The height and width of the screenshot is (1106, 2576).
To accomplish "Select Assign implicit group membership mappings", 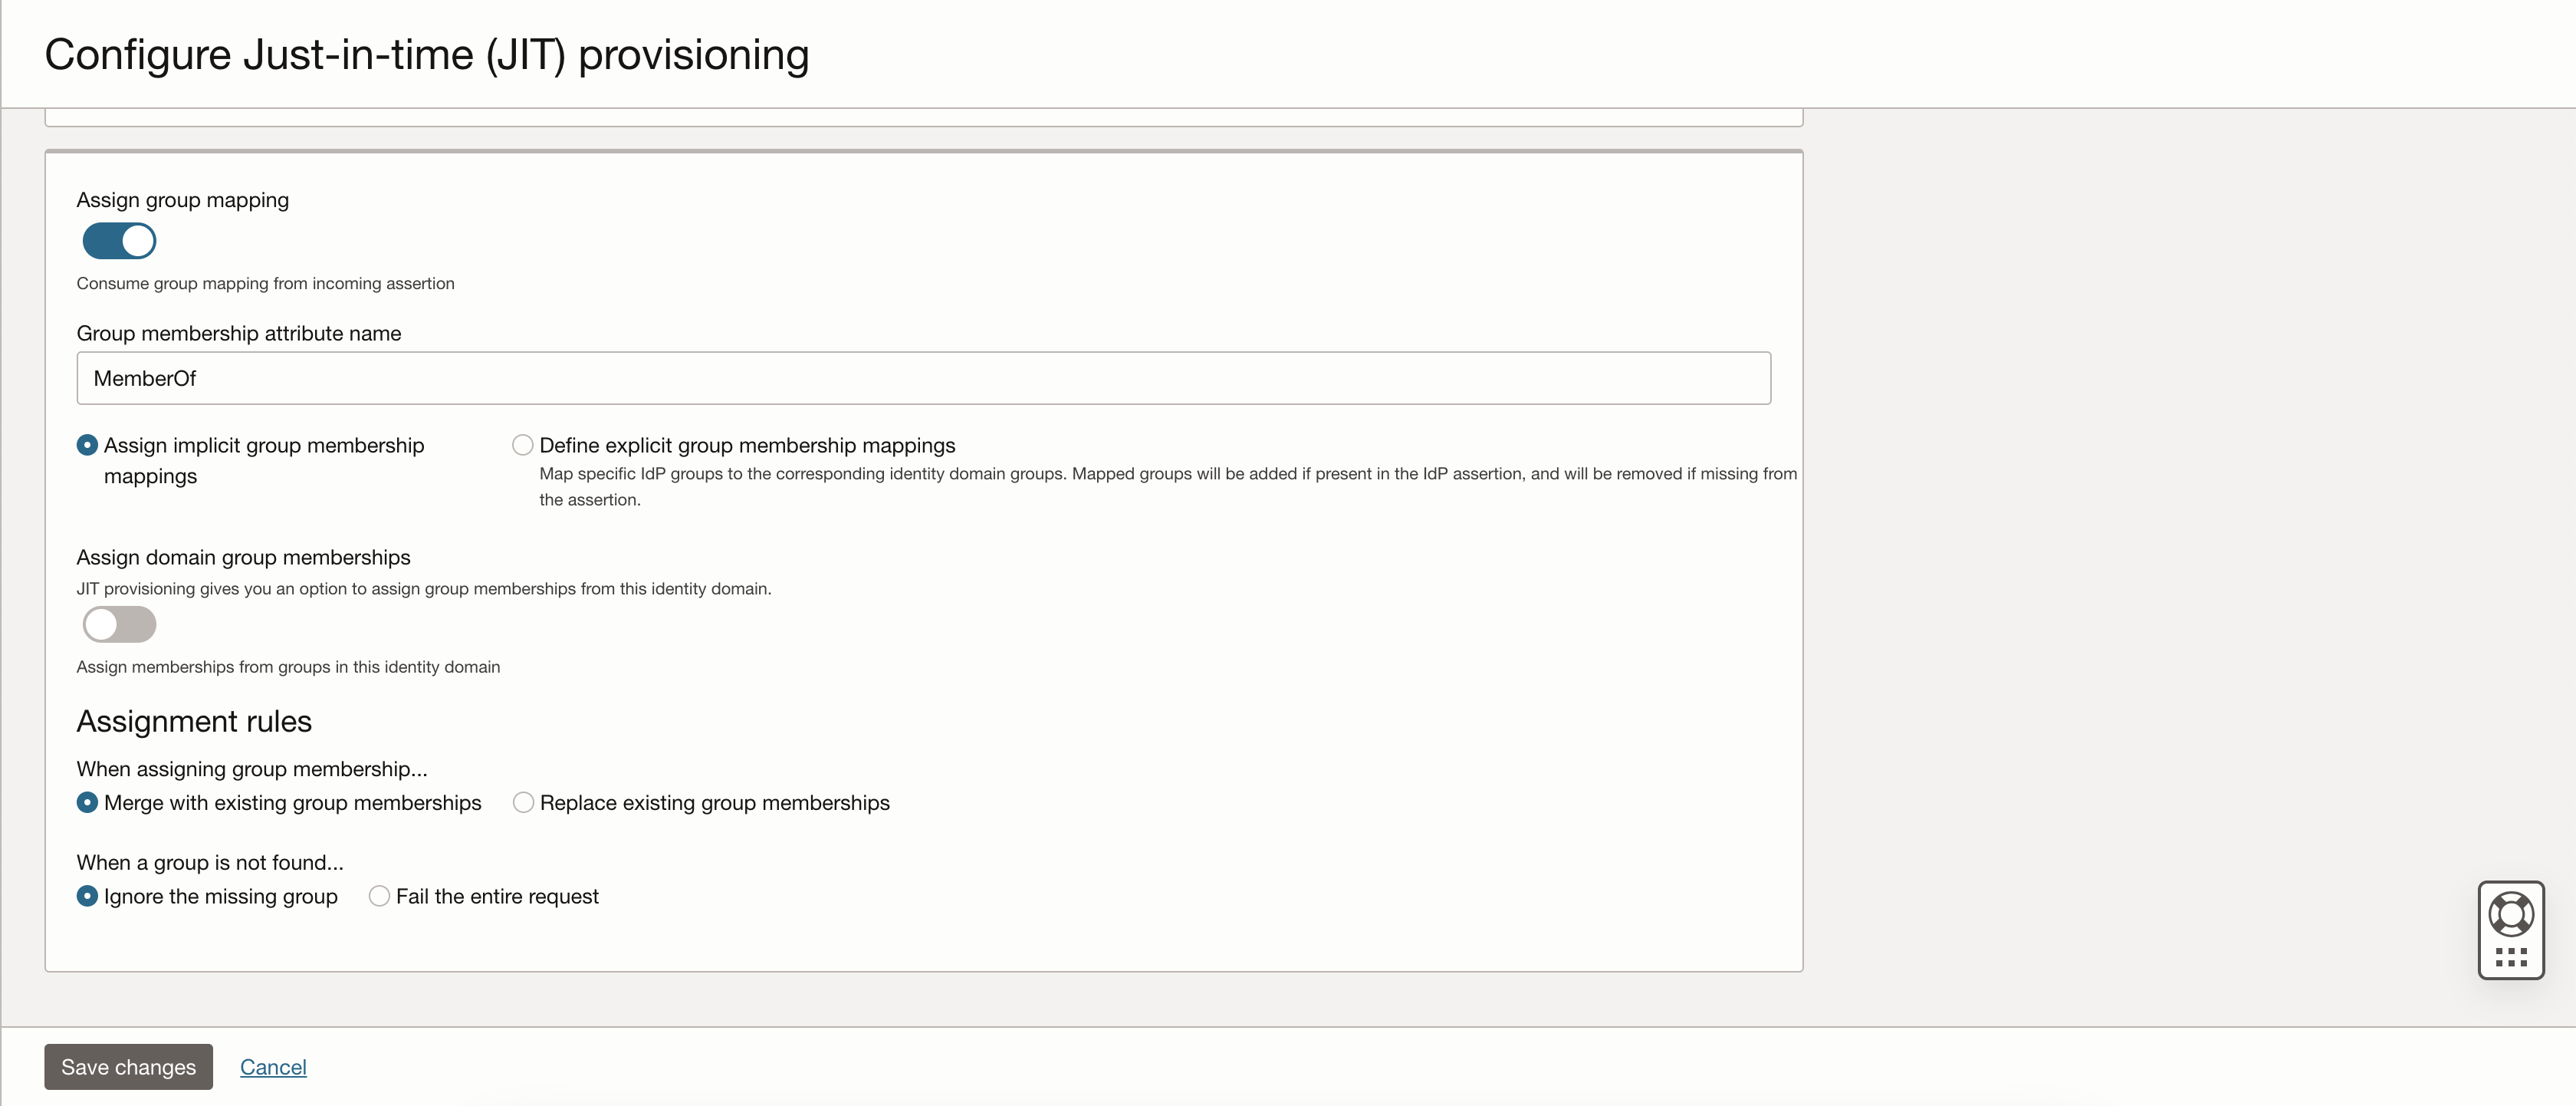I will click(86, 444).
